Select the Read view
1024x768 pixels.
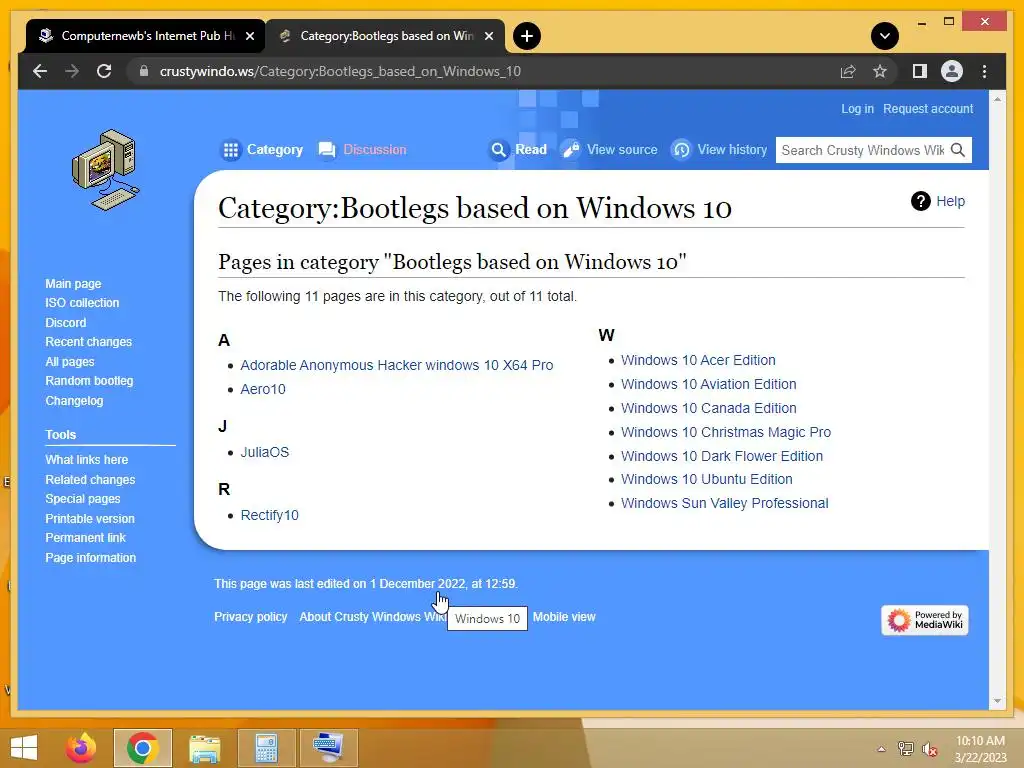pos(530,150)
